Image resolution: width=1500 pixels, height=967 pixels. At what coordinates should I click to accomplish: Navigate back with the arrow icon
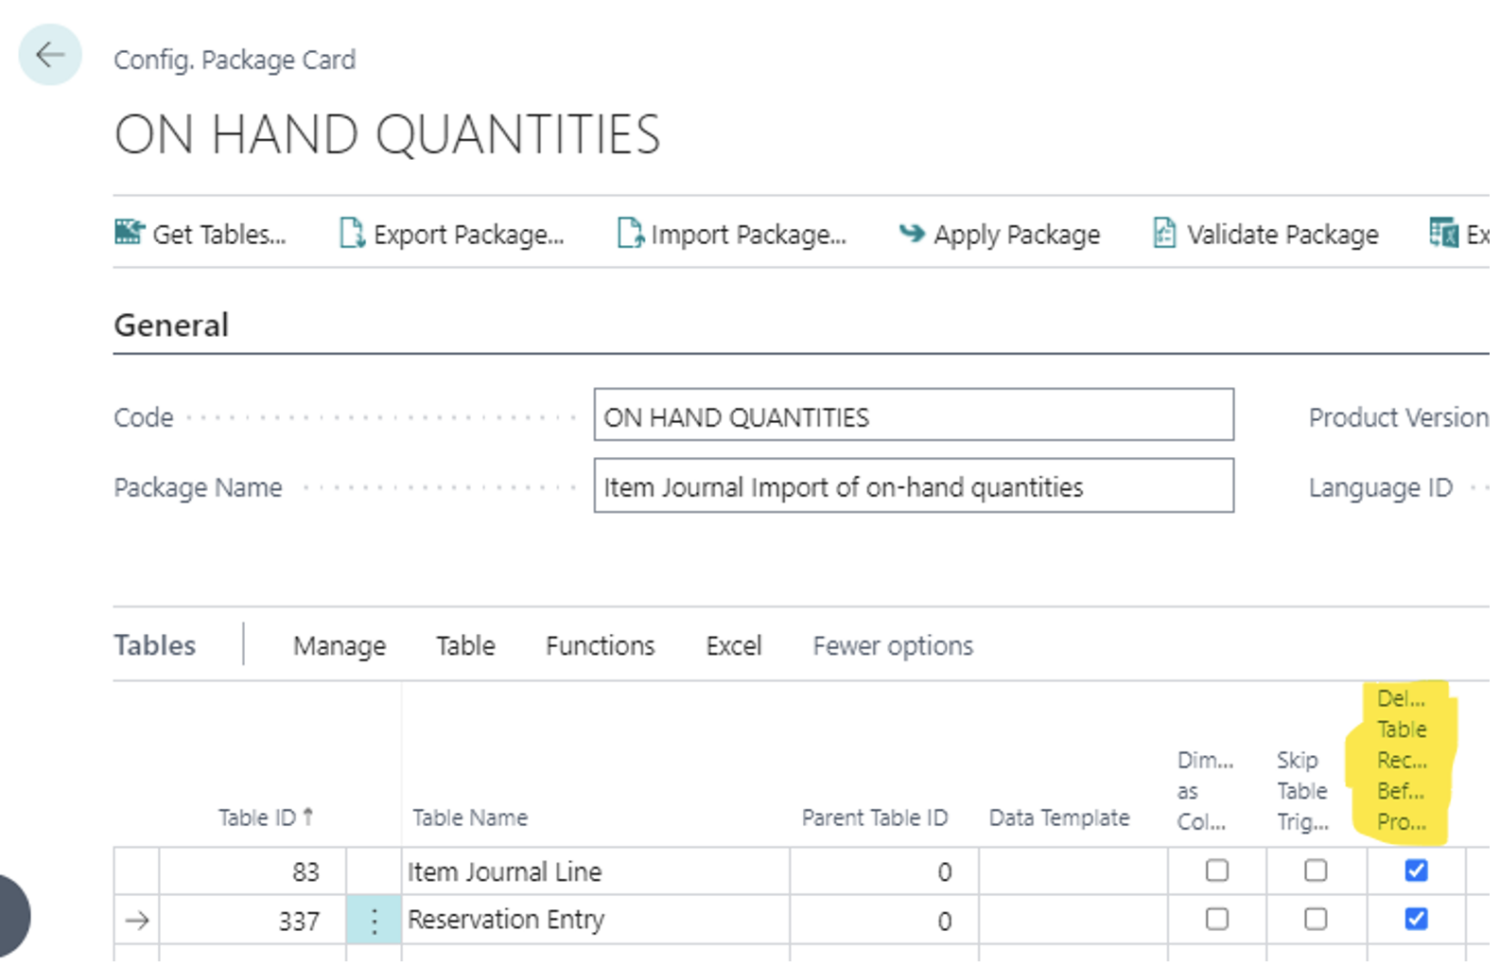(x=49, y=55)
